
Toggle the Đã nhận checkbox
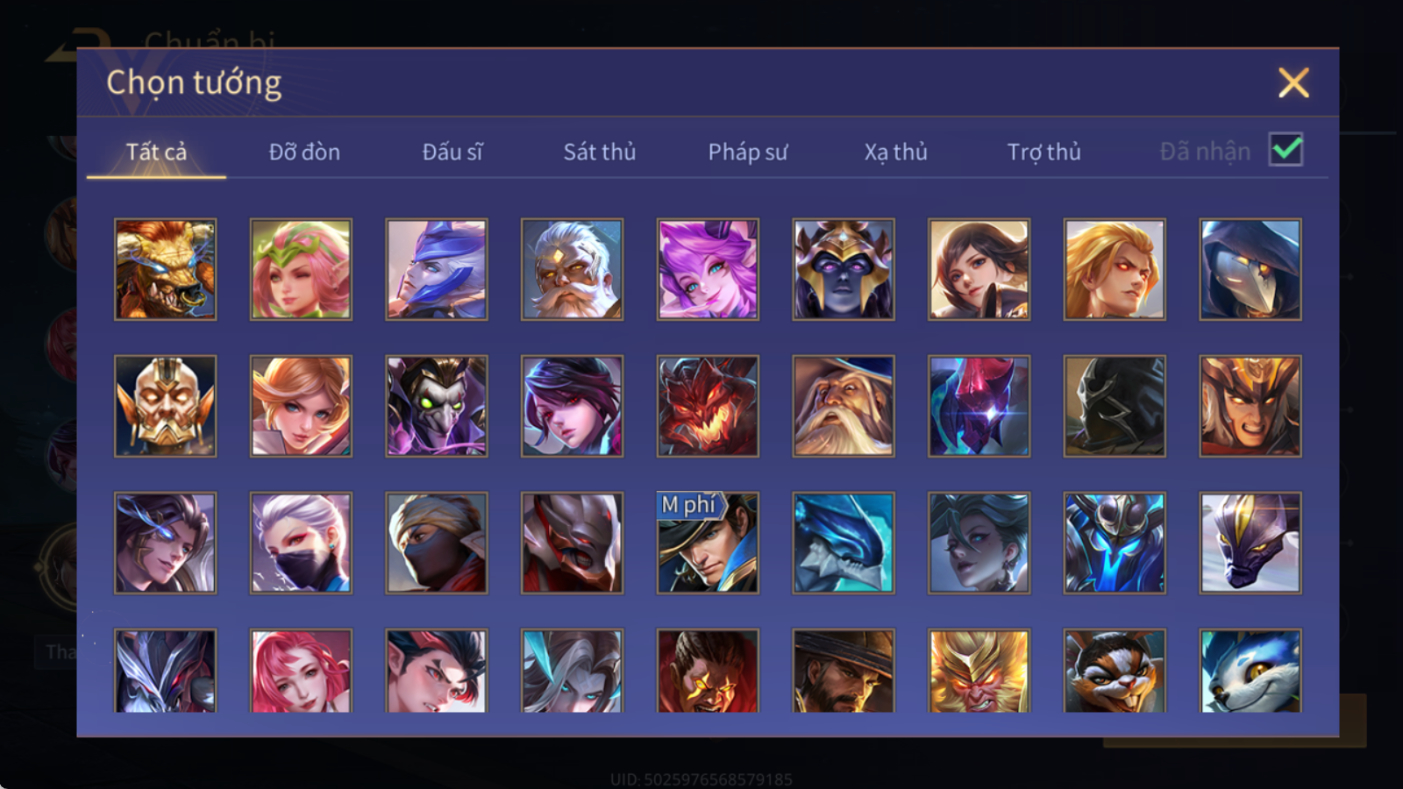point(1286,150)
